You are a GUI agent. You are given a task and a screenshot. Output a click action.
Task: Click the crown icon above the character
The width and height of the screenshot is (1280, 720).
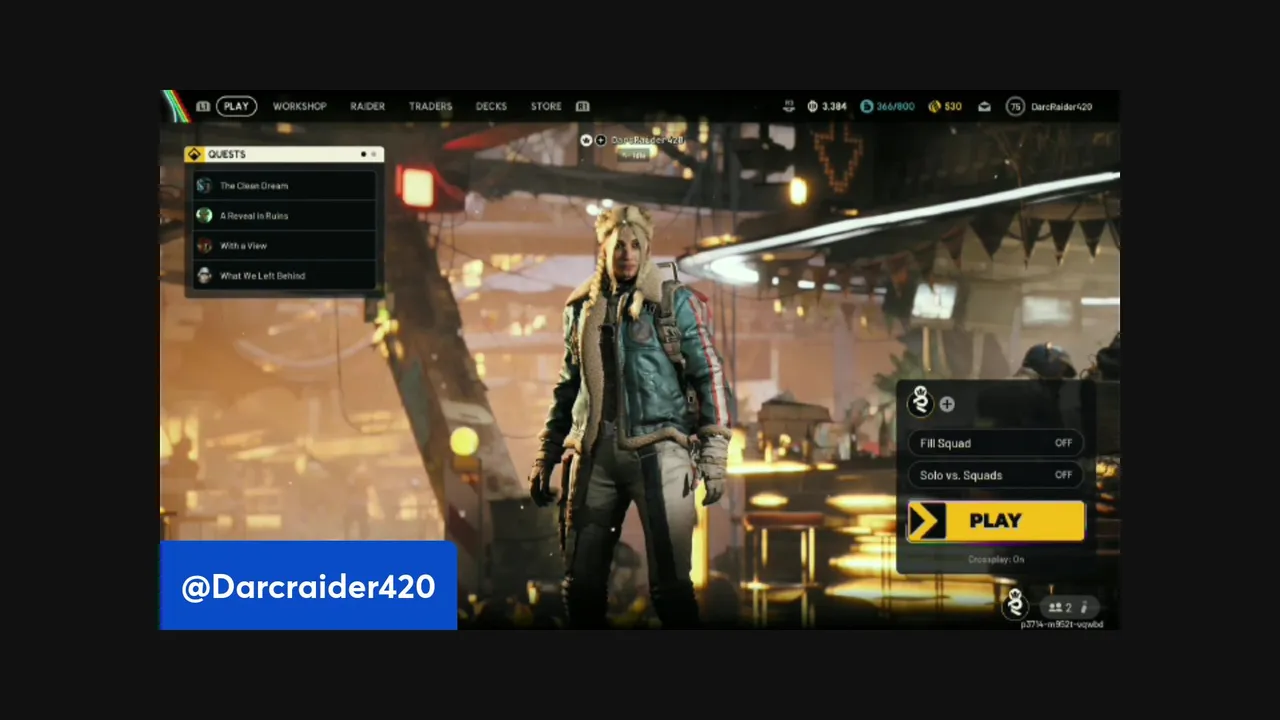(x=586, y=140)
